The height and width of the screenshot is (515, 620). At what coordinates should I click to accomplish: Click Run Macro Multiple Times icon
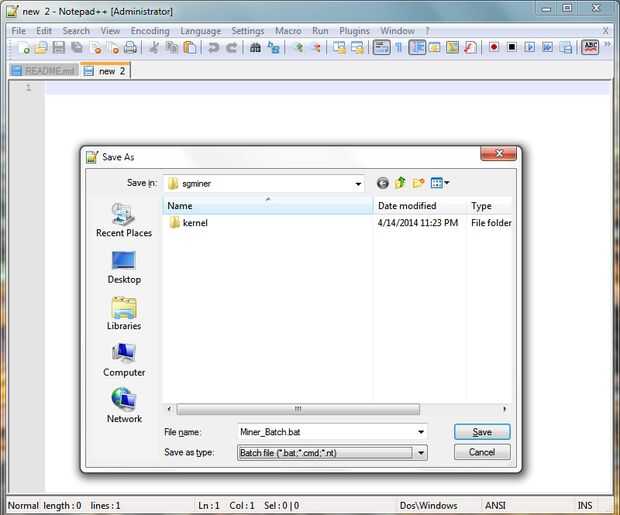coord(548,48)
